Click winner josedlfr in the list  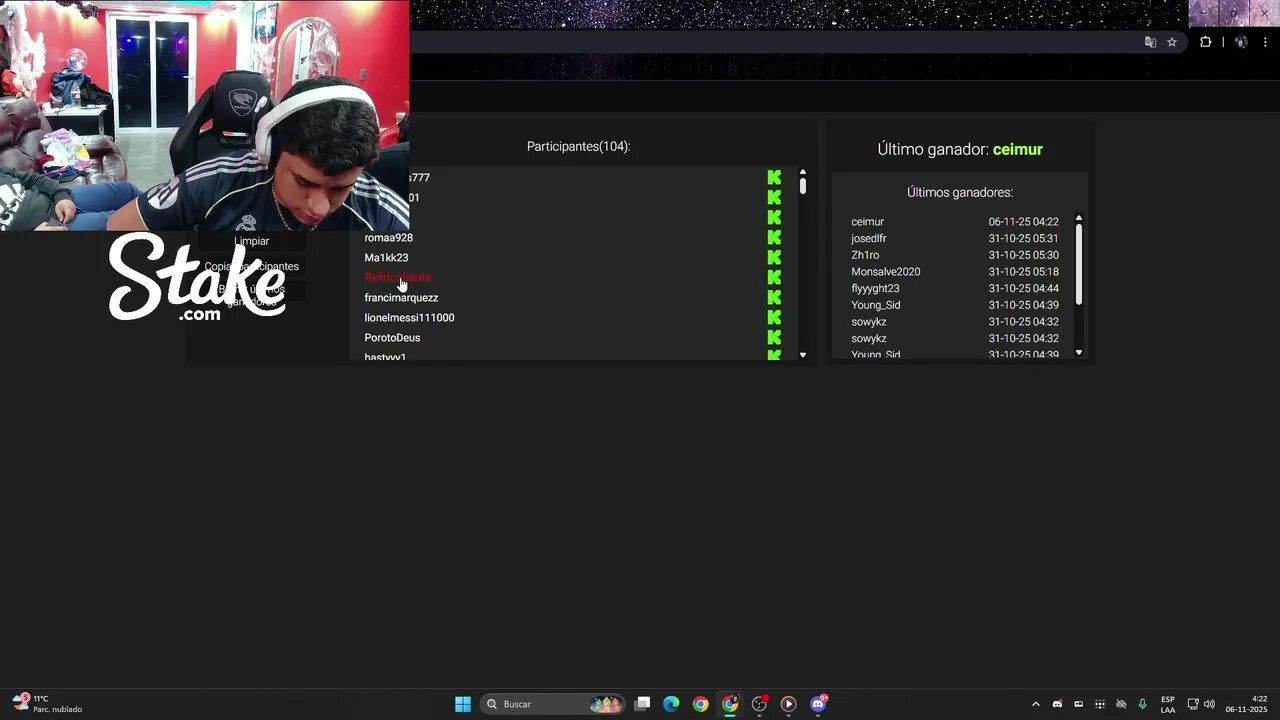[869, 238]
